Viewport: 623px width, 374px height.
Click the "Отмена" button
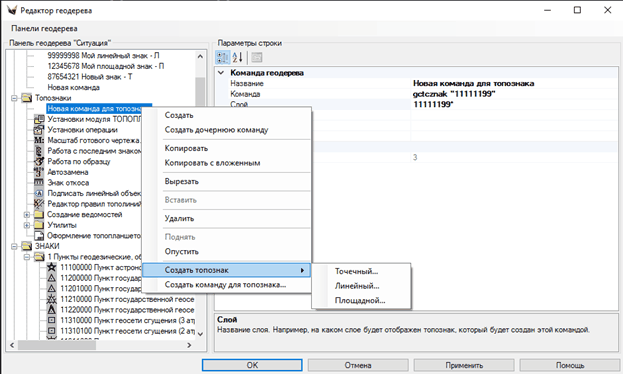[358, 365]
